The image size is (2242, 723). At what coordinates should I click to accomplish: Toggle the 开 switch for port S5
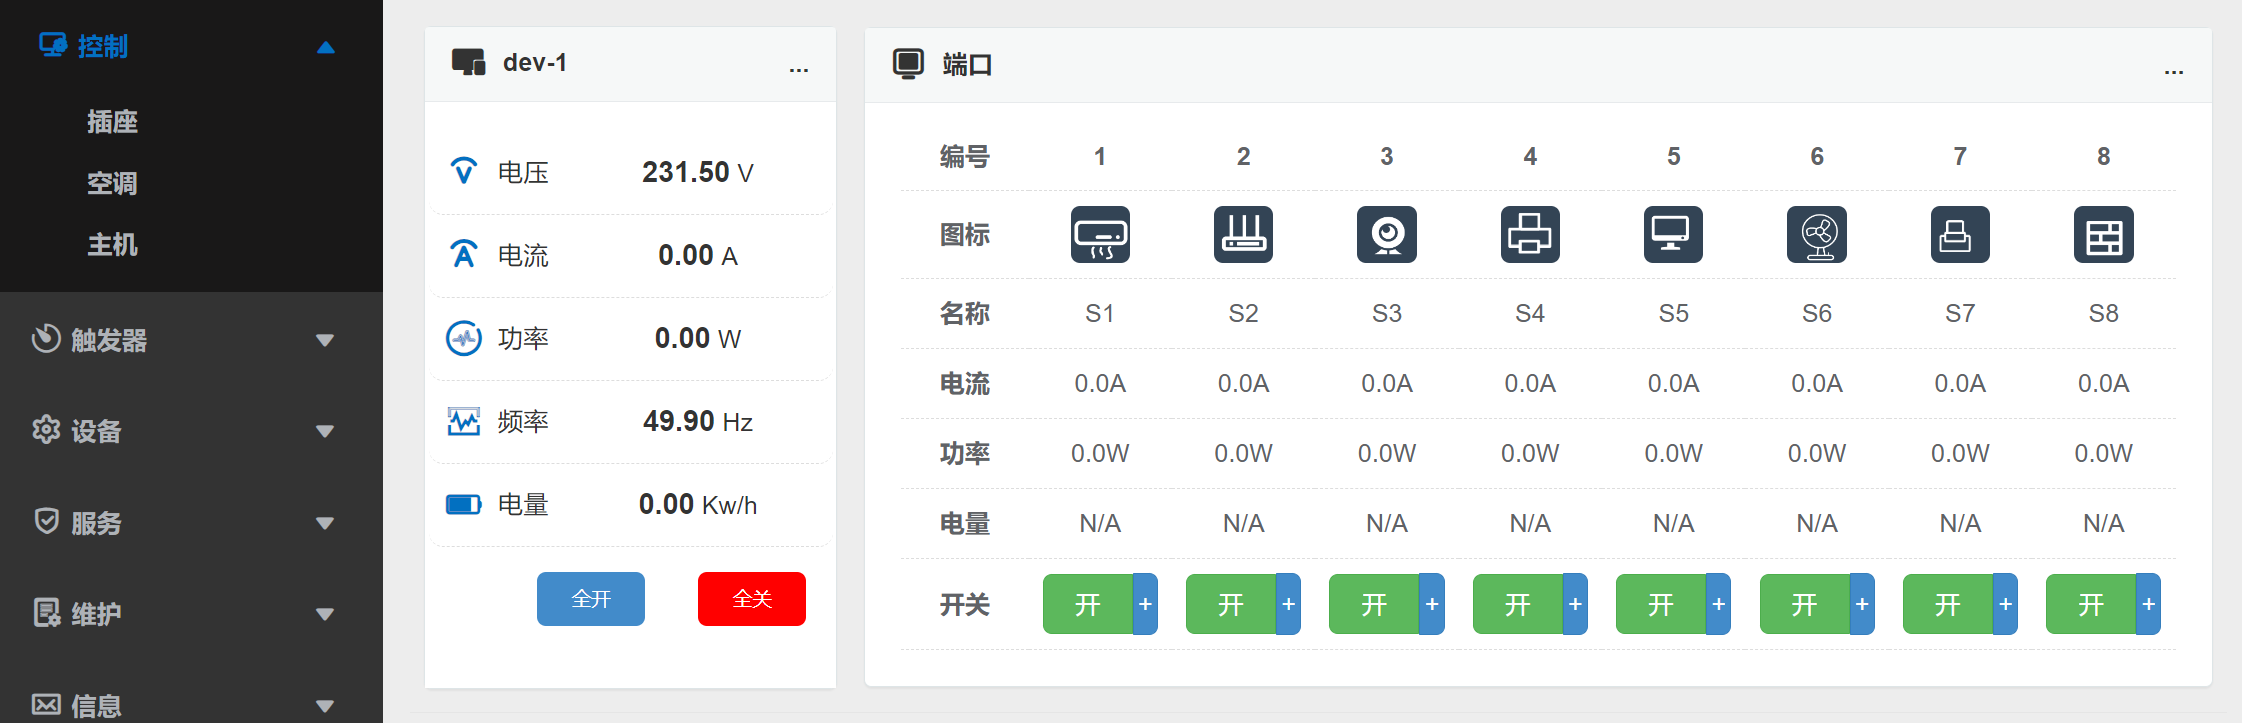(1661, 604)
